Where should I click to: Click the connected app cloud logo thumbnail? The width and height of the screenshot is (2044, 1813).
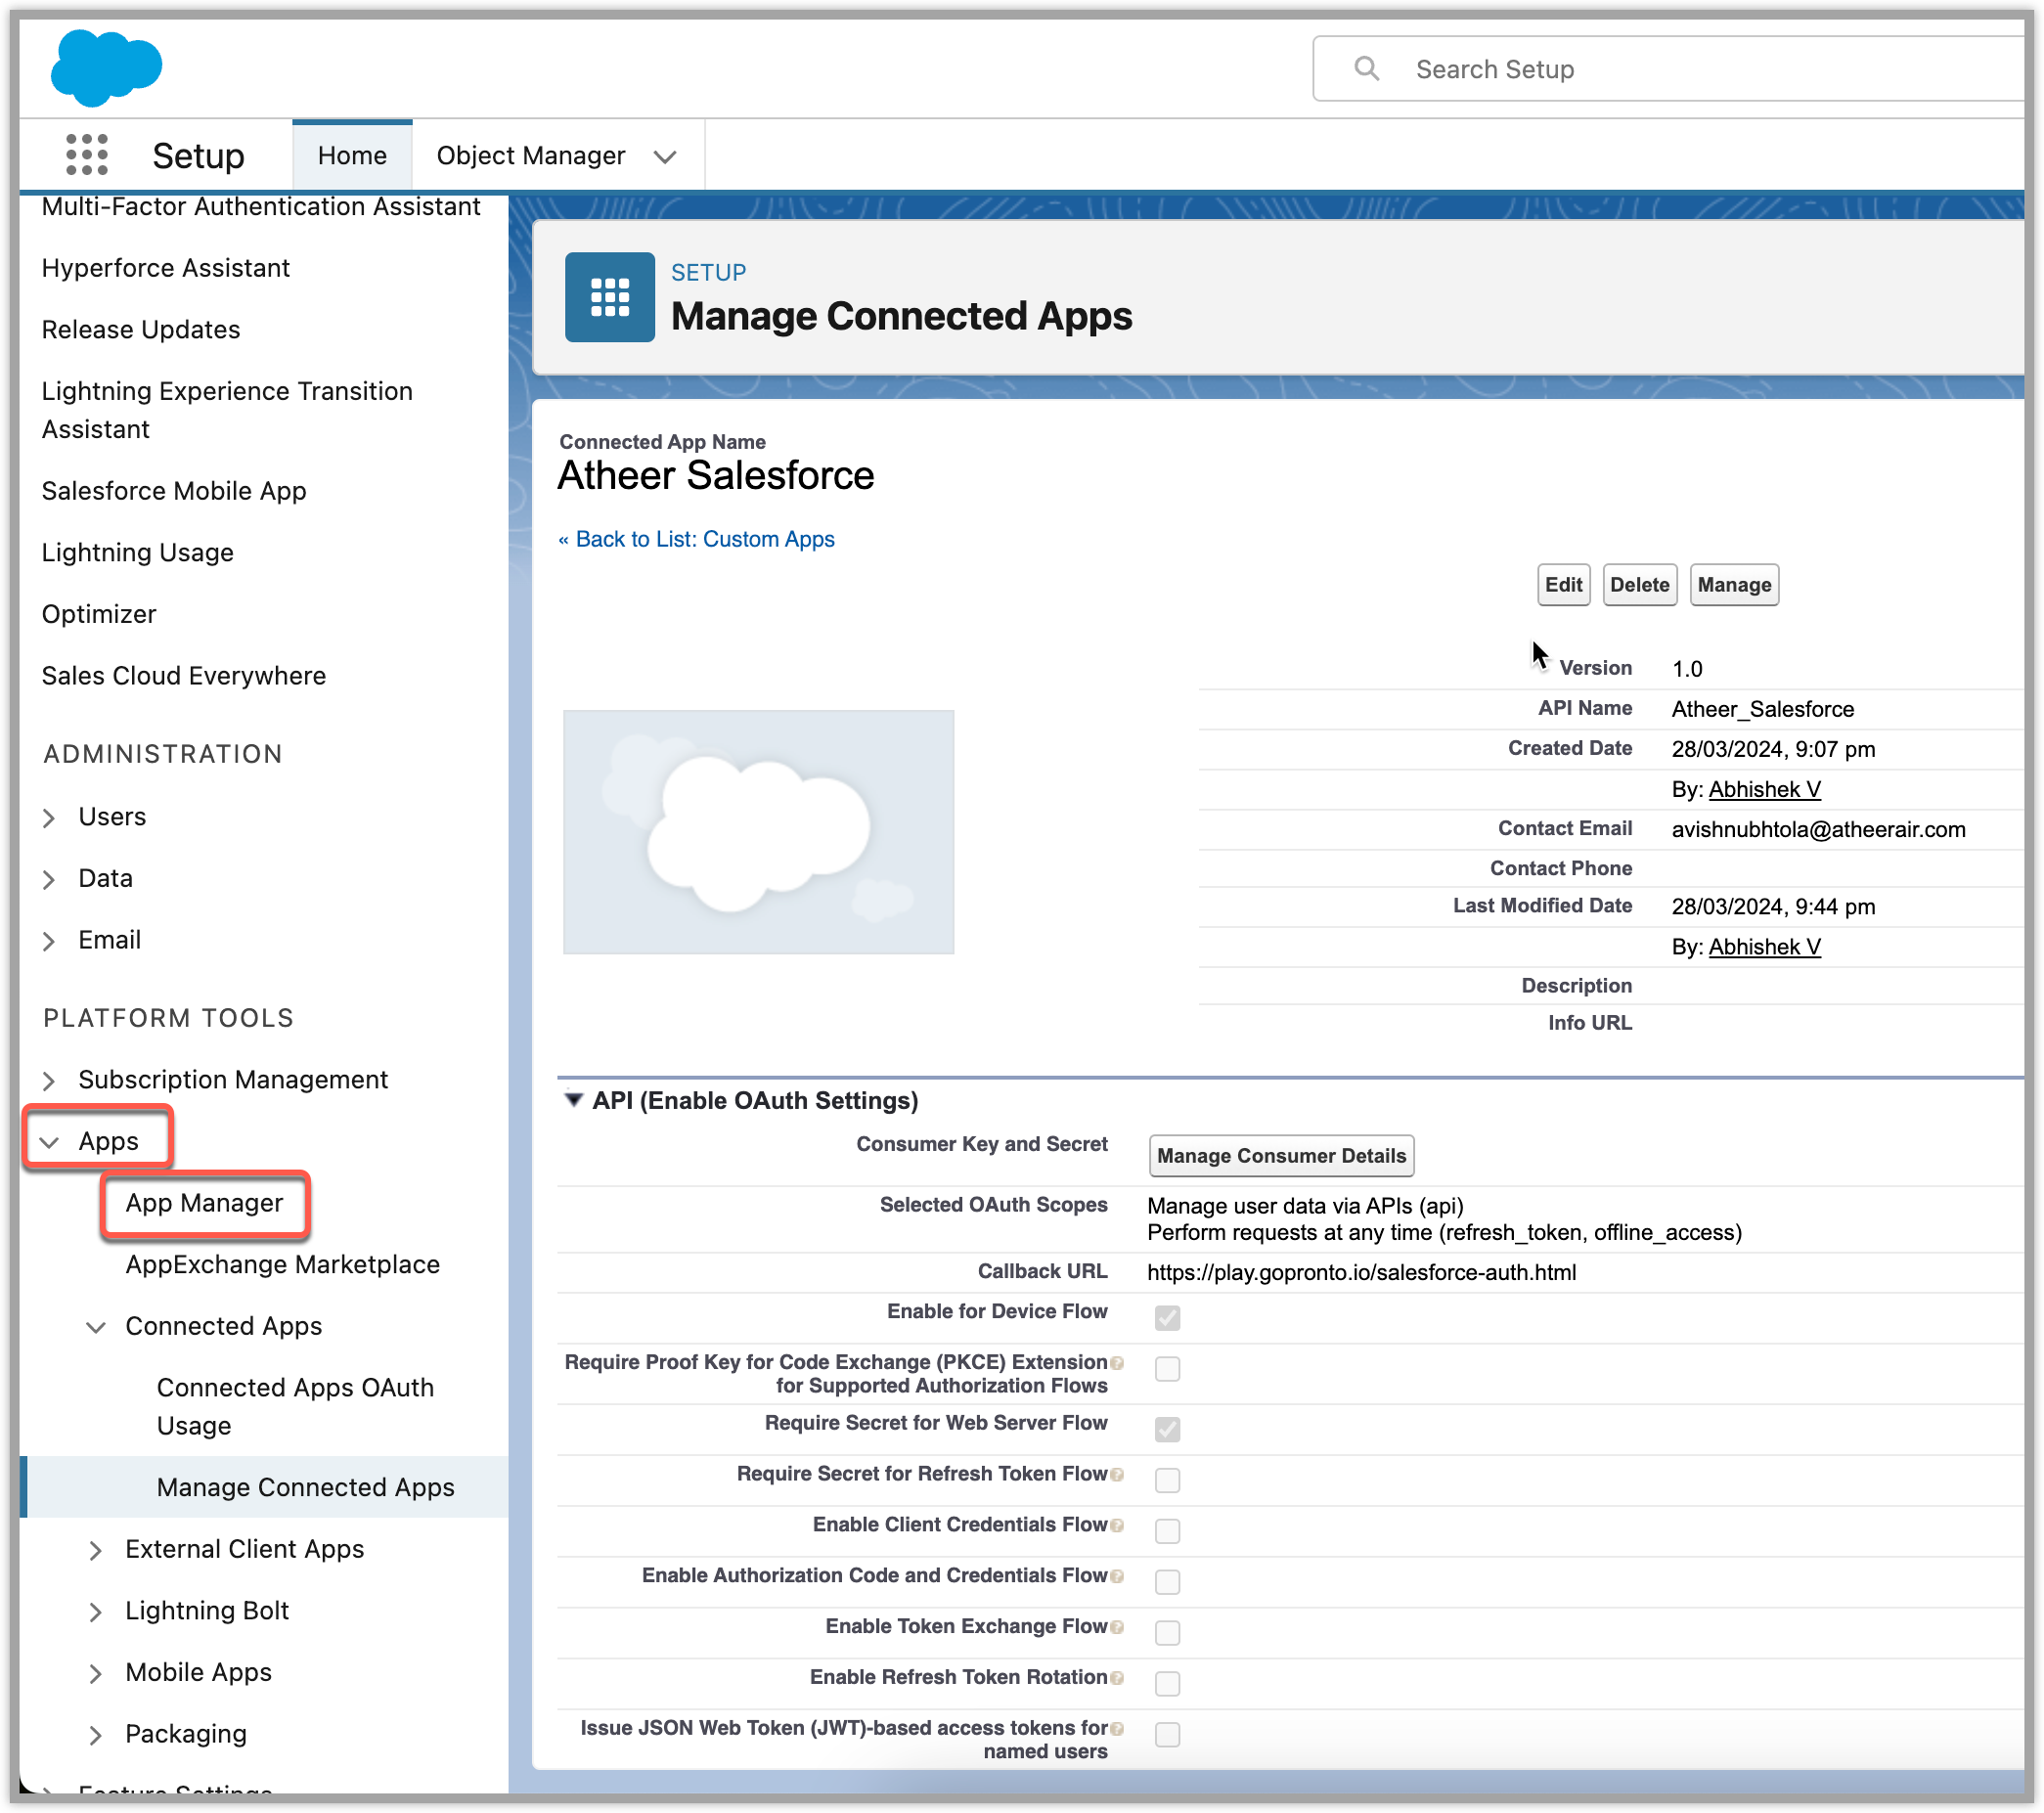point(758,832)
